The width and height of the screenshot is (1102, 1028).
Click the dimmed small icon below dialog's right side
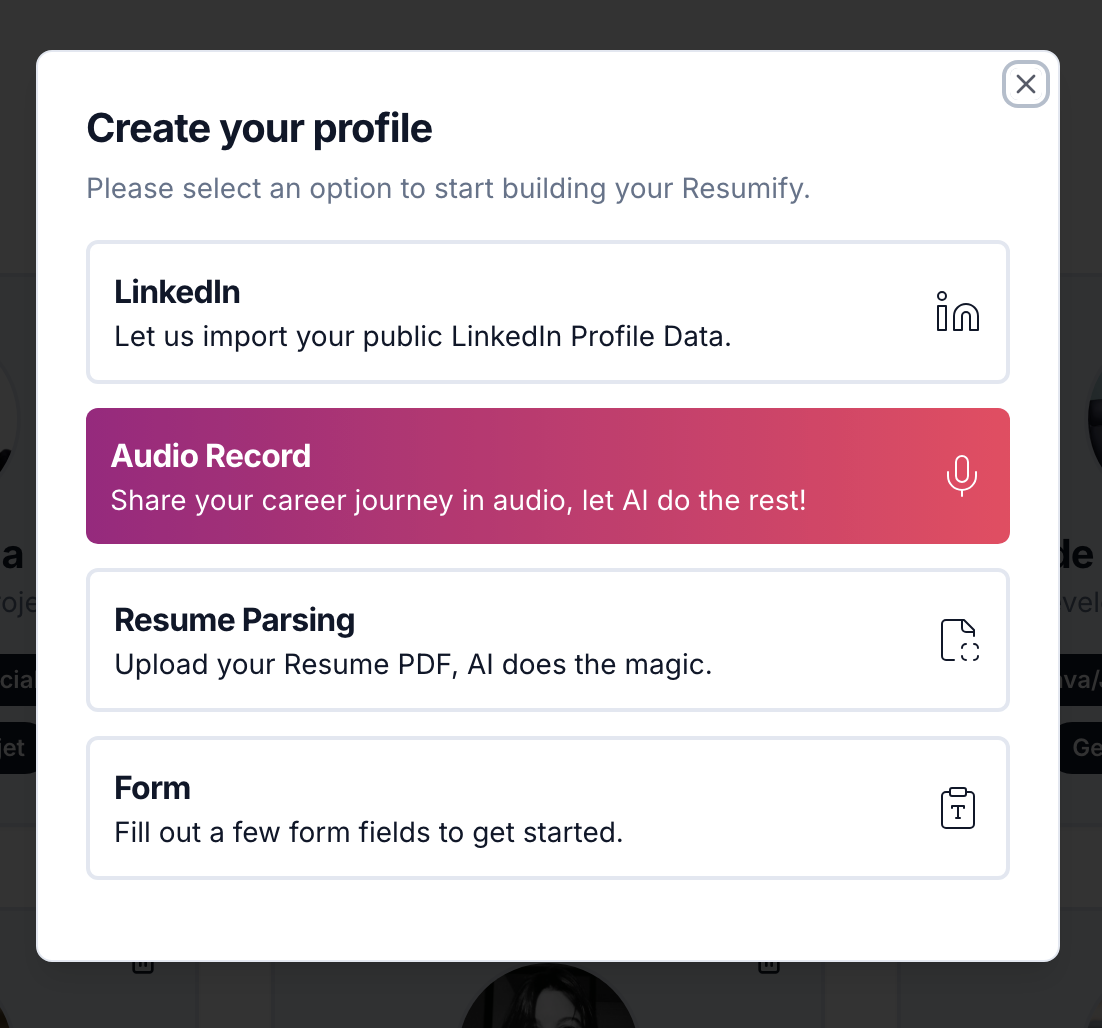coord(768,967)
